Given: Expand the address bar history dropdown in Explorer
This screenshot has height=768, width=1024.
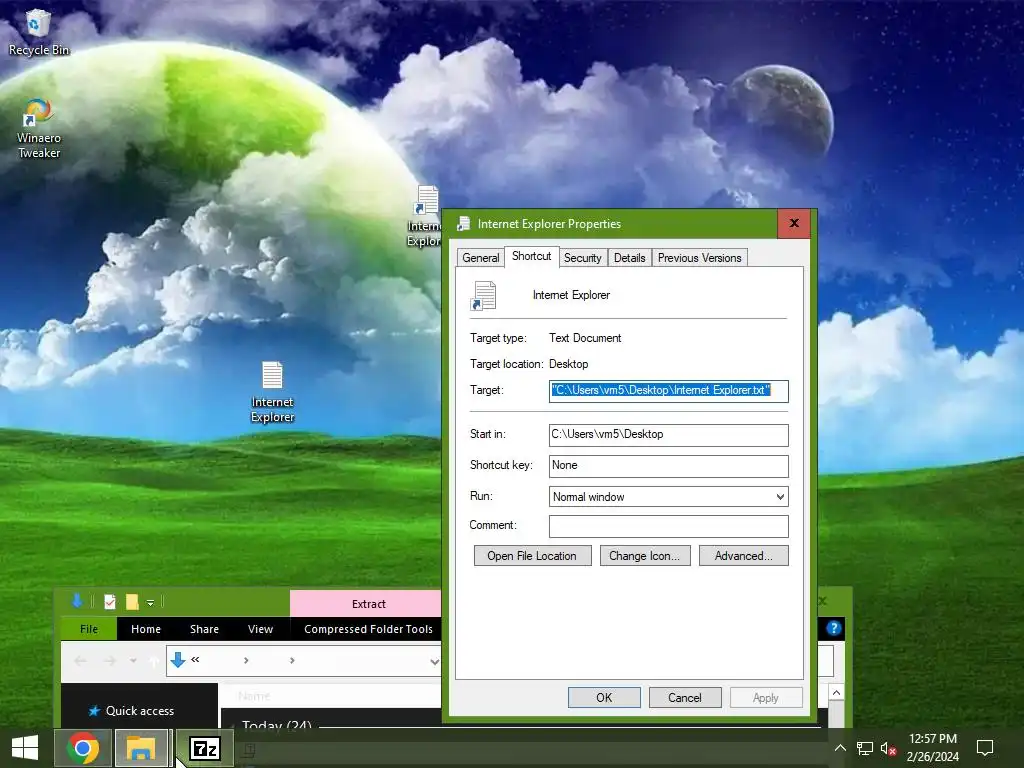Looking at the screenshot, I should click(x=434, y=662).
